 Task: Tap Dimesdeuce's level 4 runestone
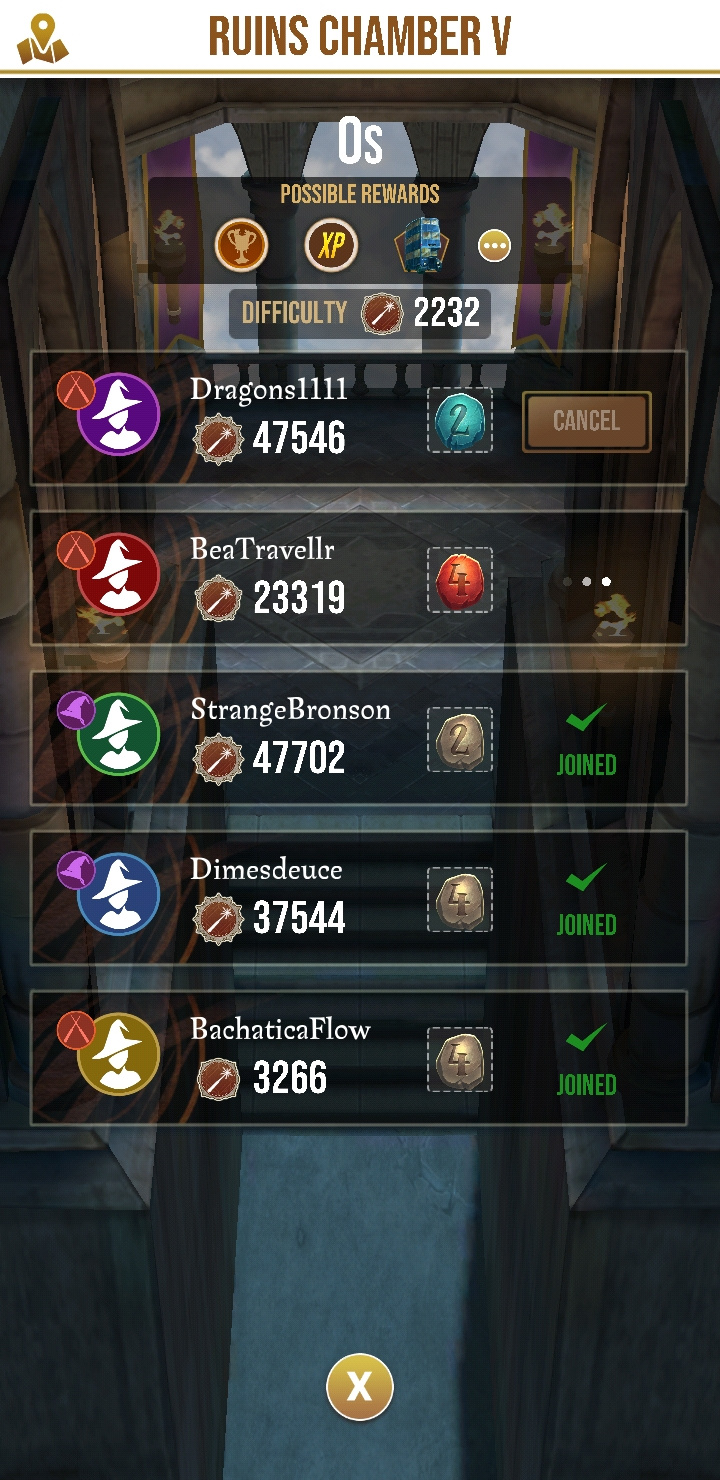click(x=460, y=900)
